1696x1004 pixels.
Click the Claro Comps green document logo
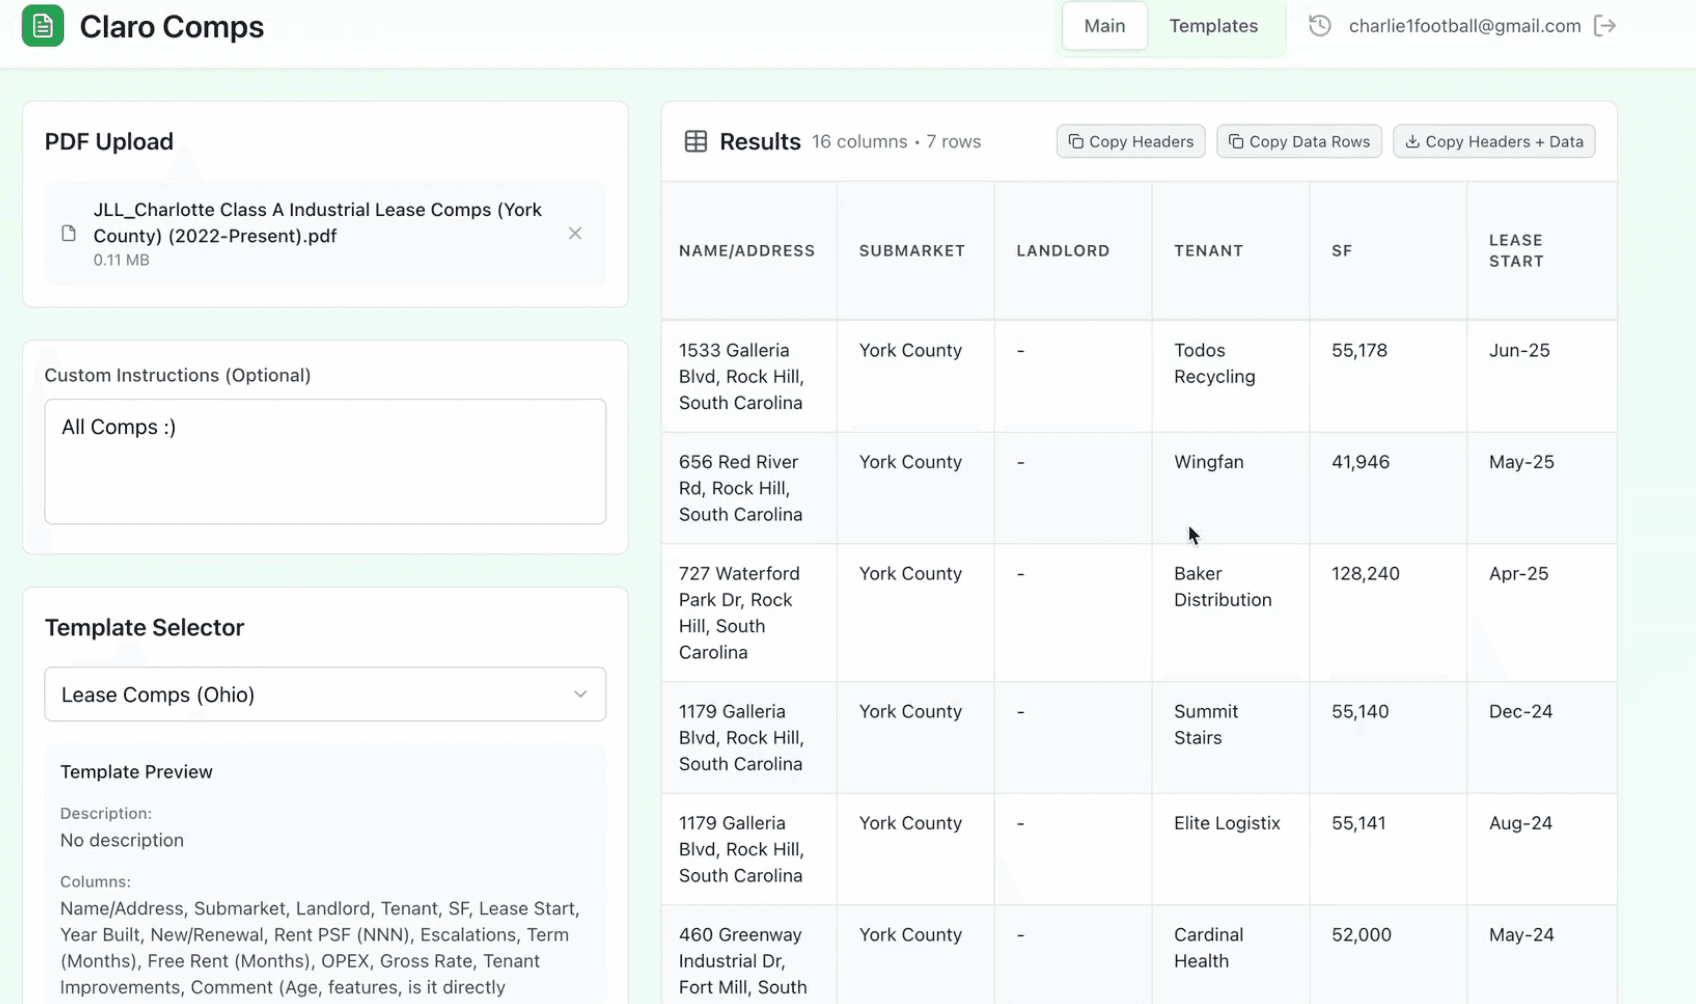pos(42,26)
